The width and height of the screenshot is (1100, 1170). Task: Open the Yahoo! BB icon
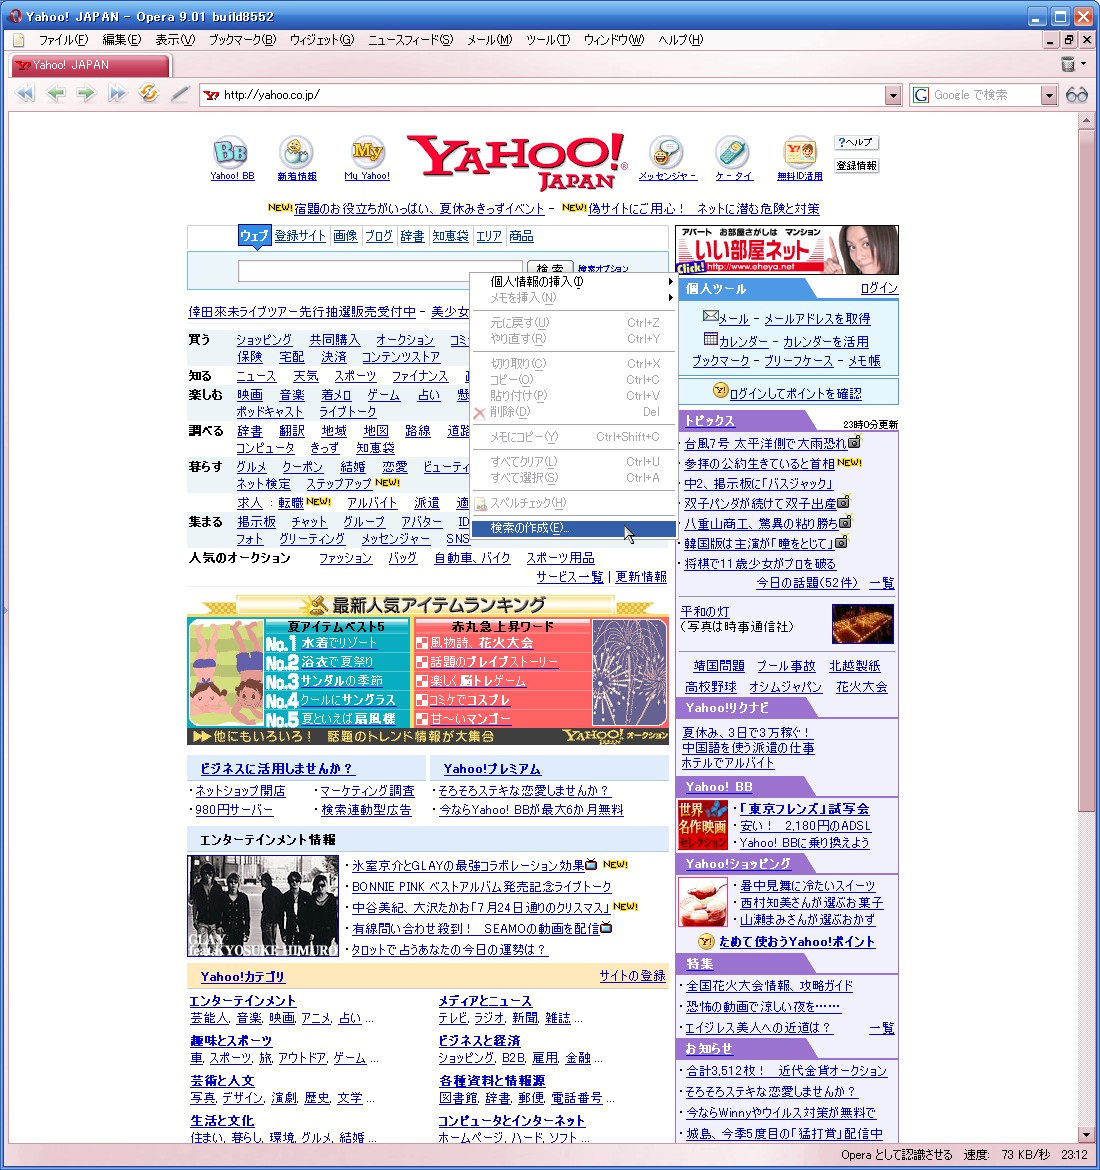231,152
